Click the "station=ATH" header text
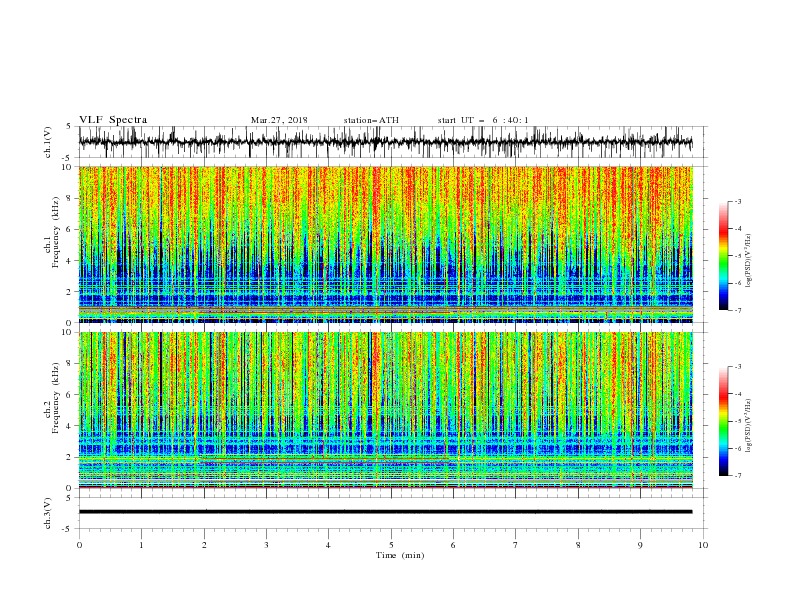The width and height of the screenshot is (792, 612). (371, 120)
